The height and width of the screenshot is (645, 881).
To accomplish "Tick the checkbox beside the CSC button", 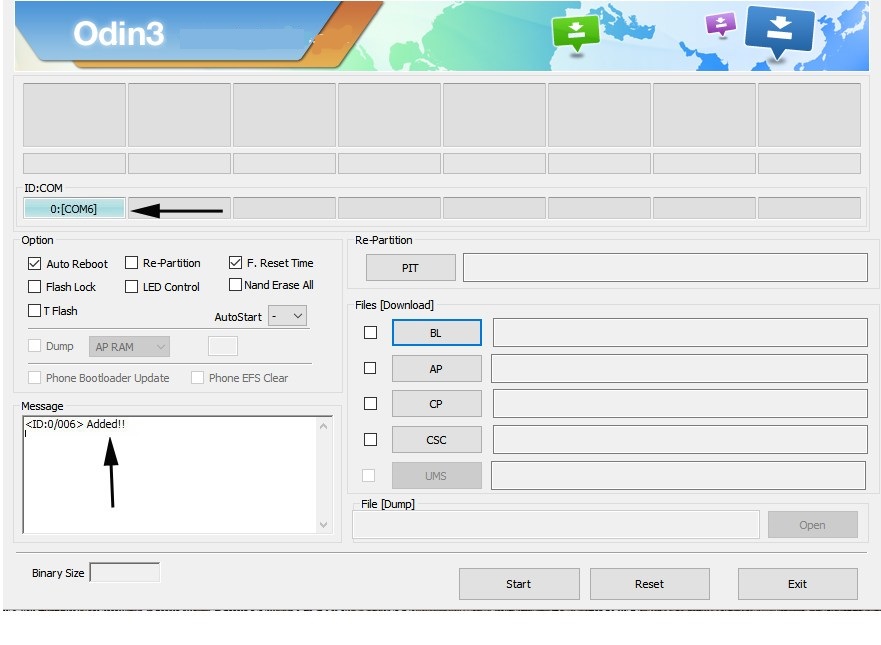I will (x=370, y=439).
